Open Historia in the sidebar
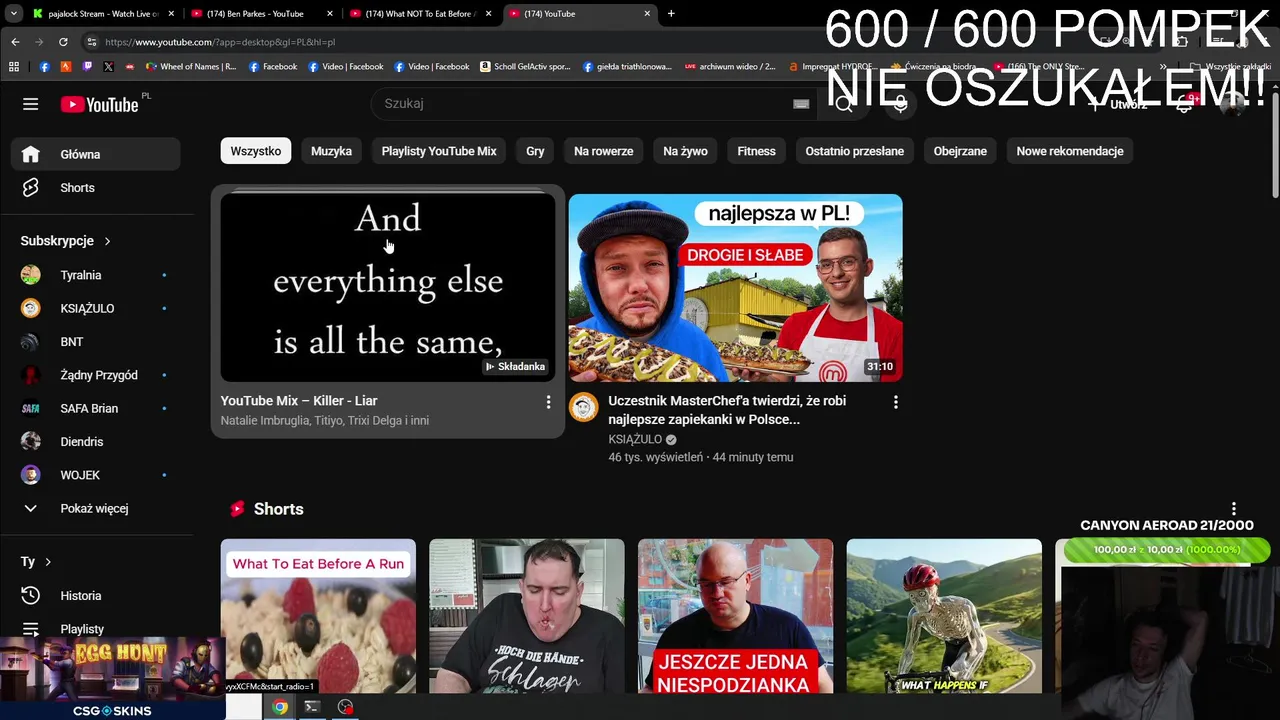Viewport: 1280px width, 720px height. coord(96,596)
